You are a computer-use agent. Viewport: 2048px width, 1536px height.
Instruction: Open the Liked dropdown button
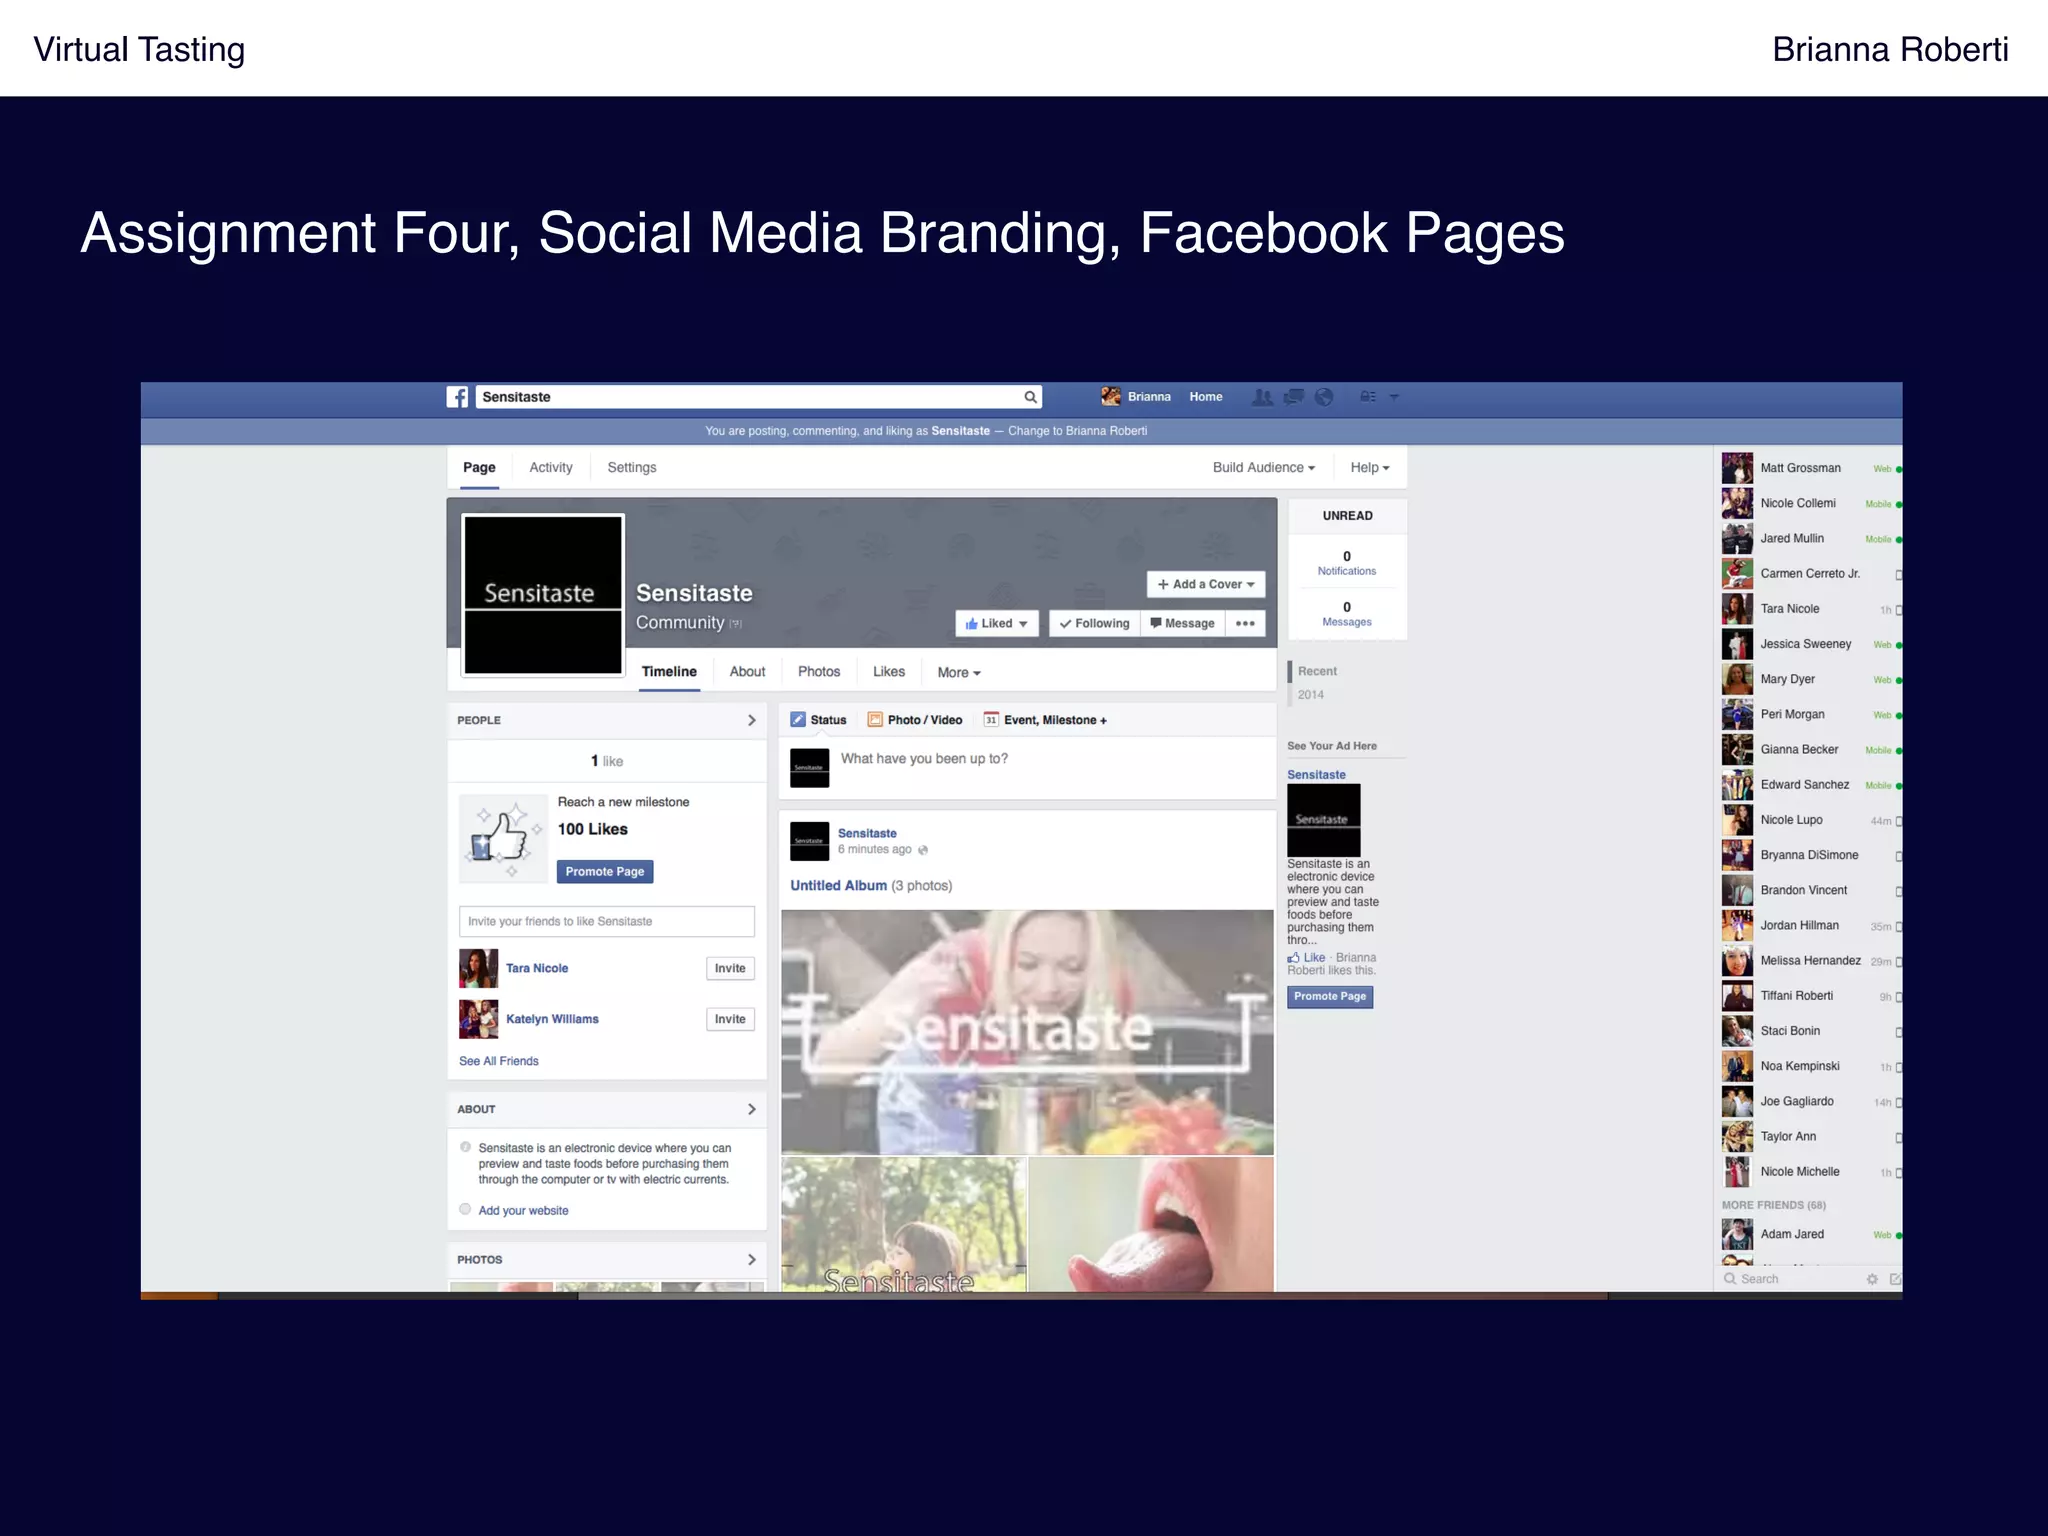pos(997,623)
